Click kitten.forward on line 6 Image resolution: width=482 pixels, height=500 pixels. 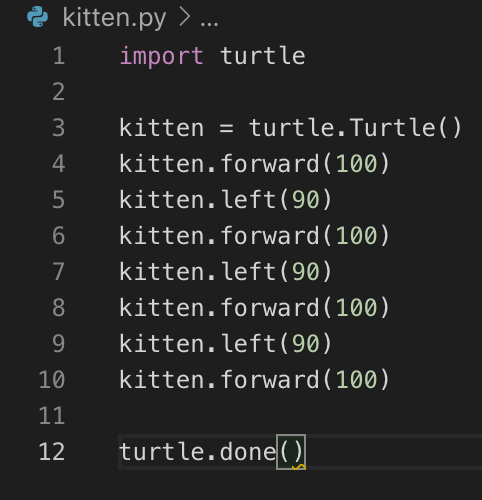tap(219, 235)
